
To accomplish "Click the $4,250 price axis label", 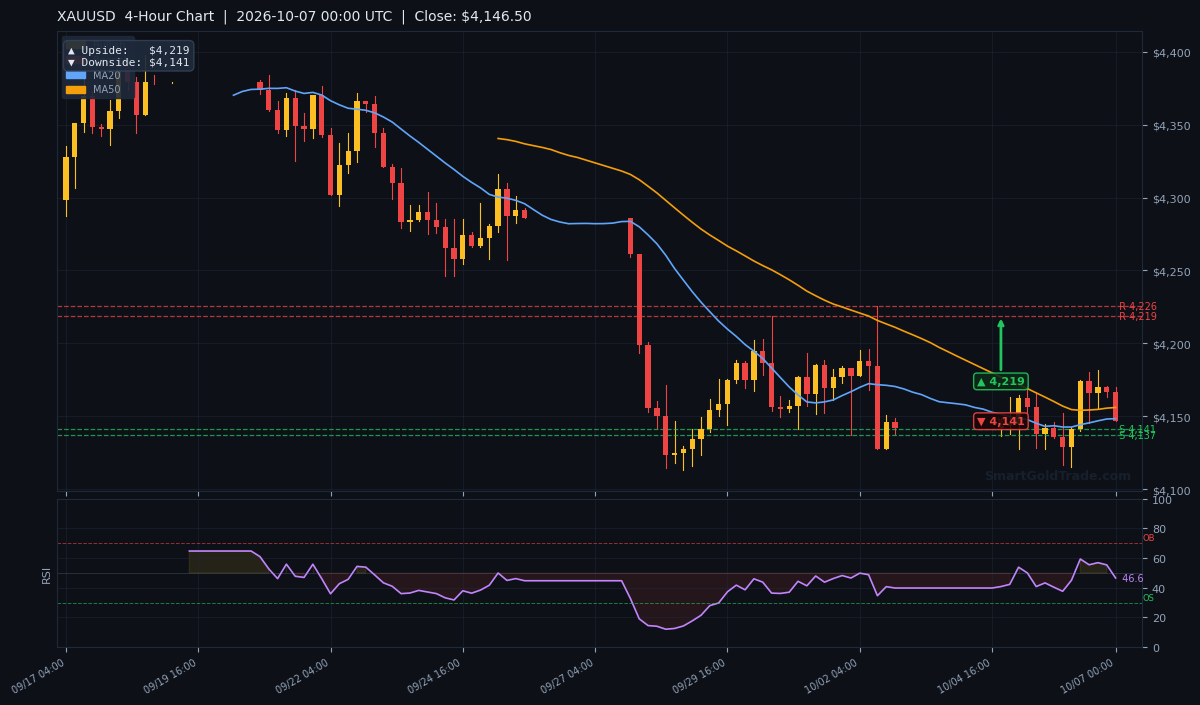I will pos(1170,272).
